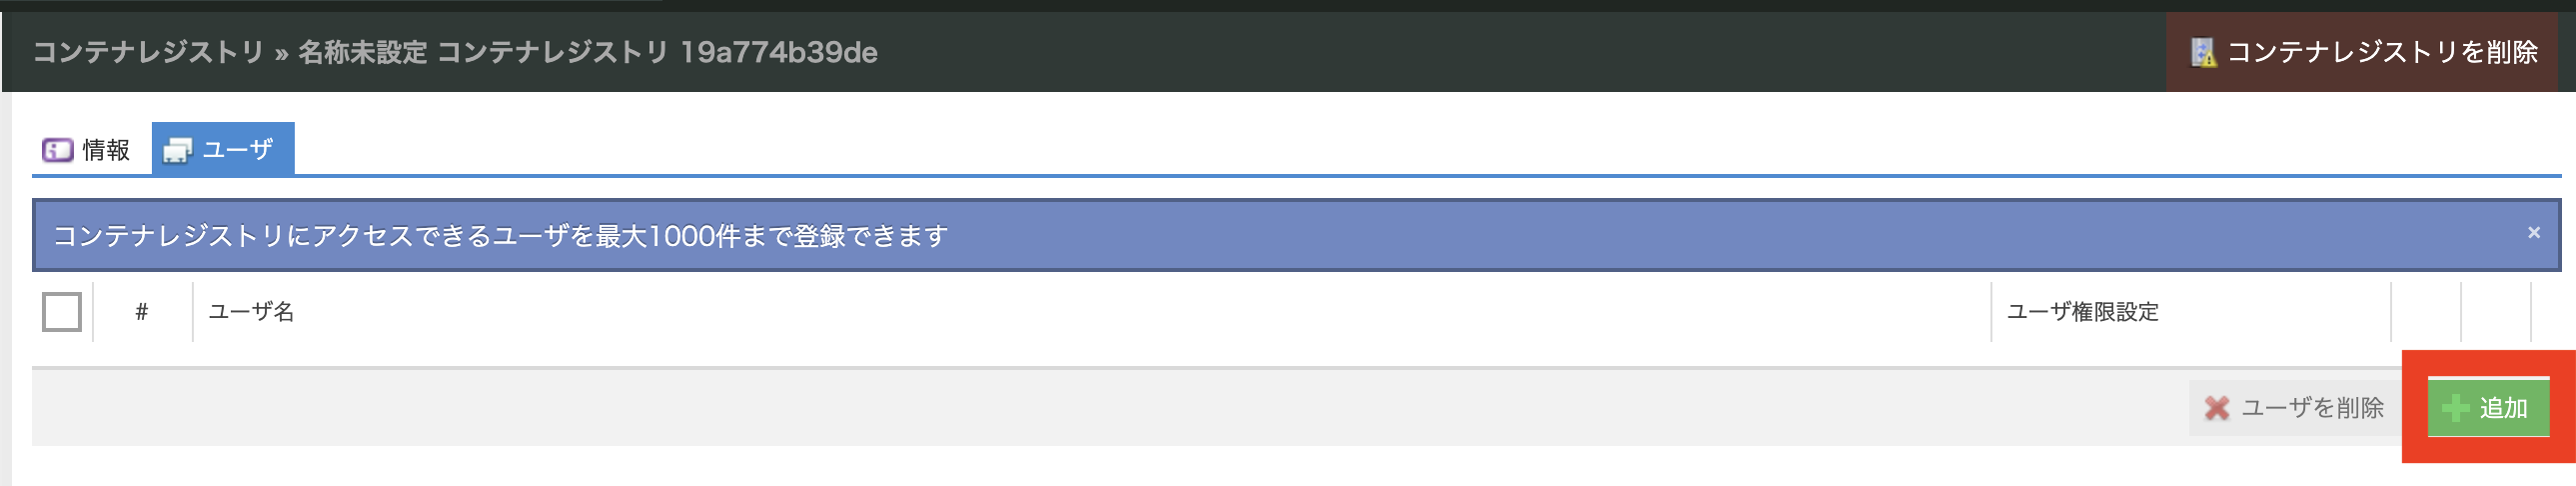Image resolution: width=2576 pixels, height=486 pixels.
Task: Click the banner text about 最大1000件
Action: pyautogui.click(x=500, y=236)
